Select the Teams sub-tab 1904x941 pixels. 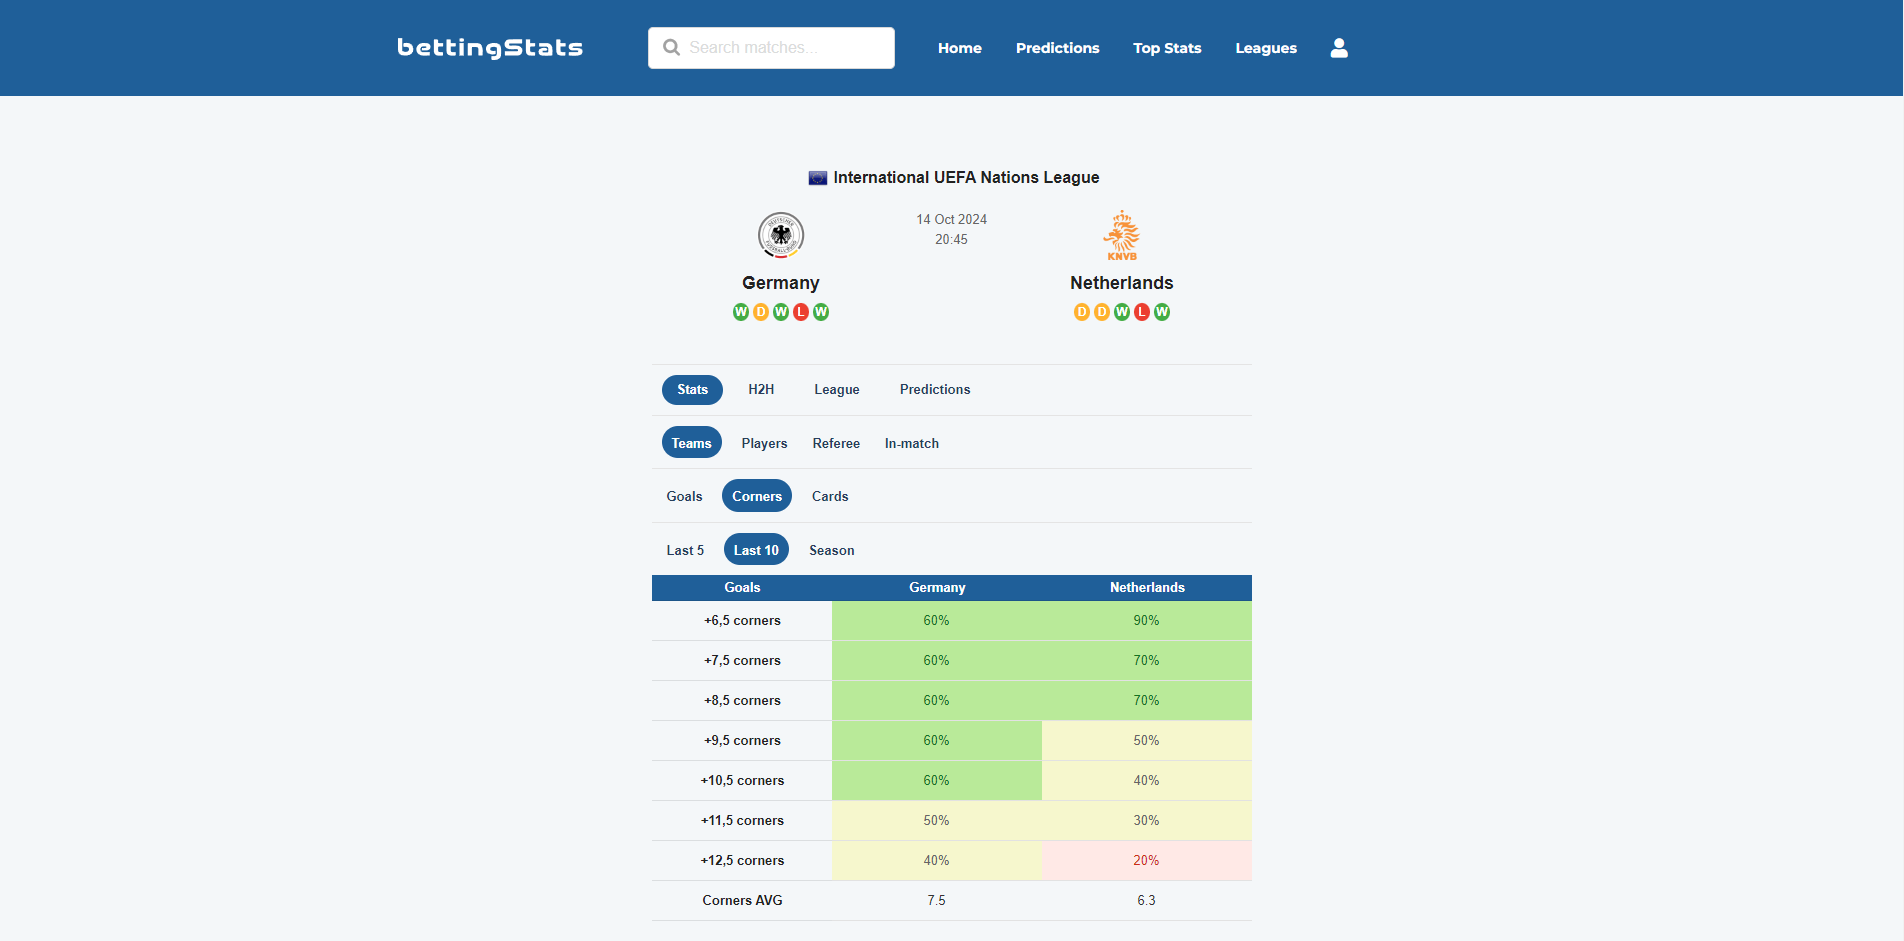[x=692, y=443]
